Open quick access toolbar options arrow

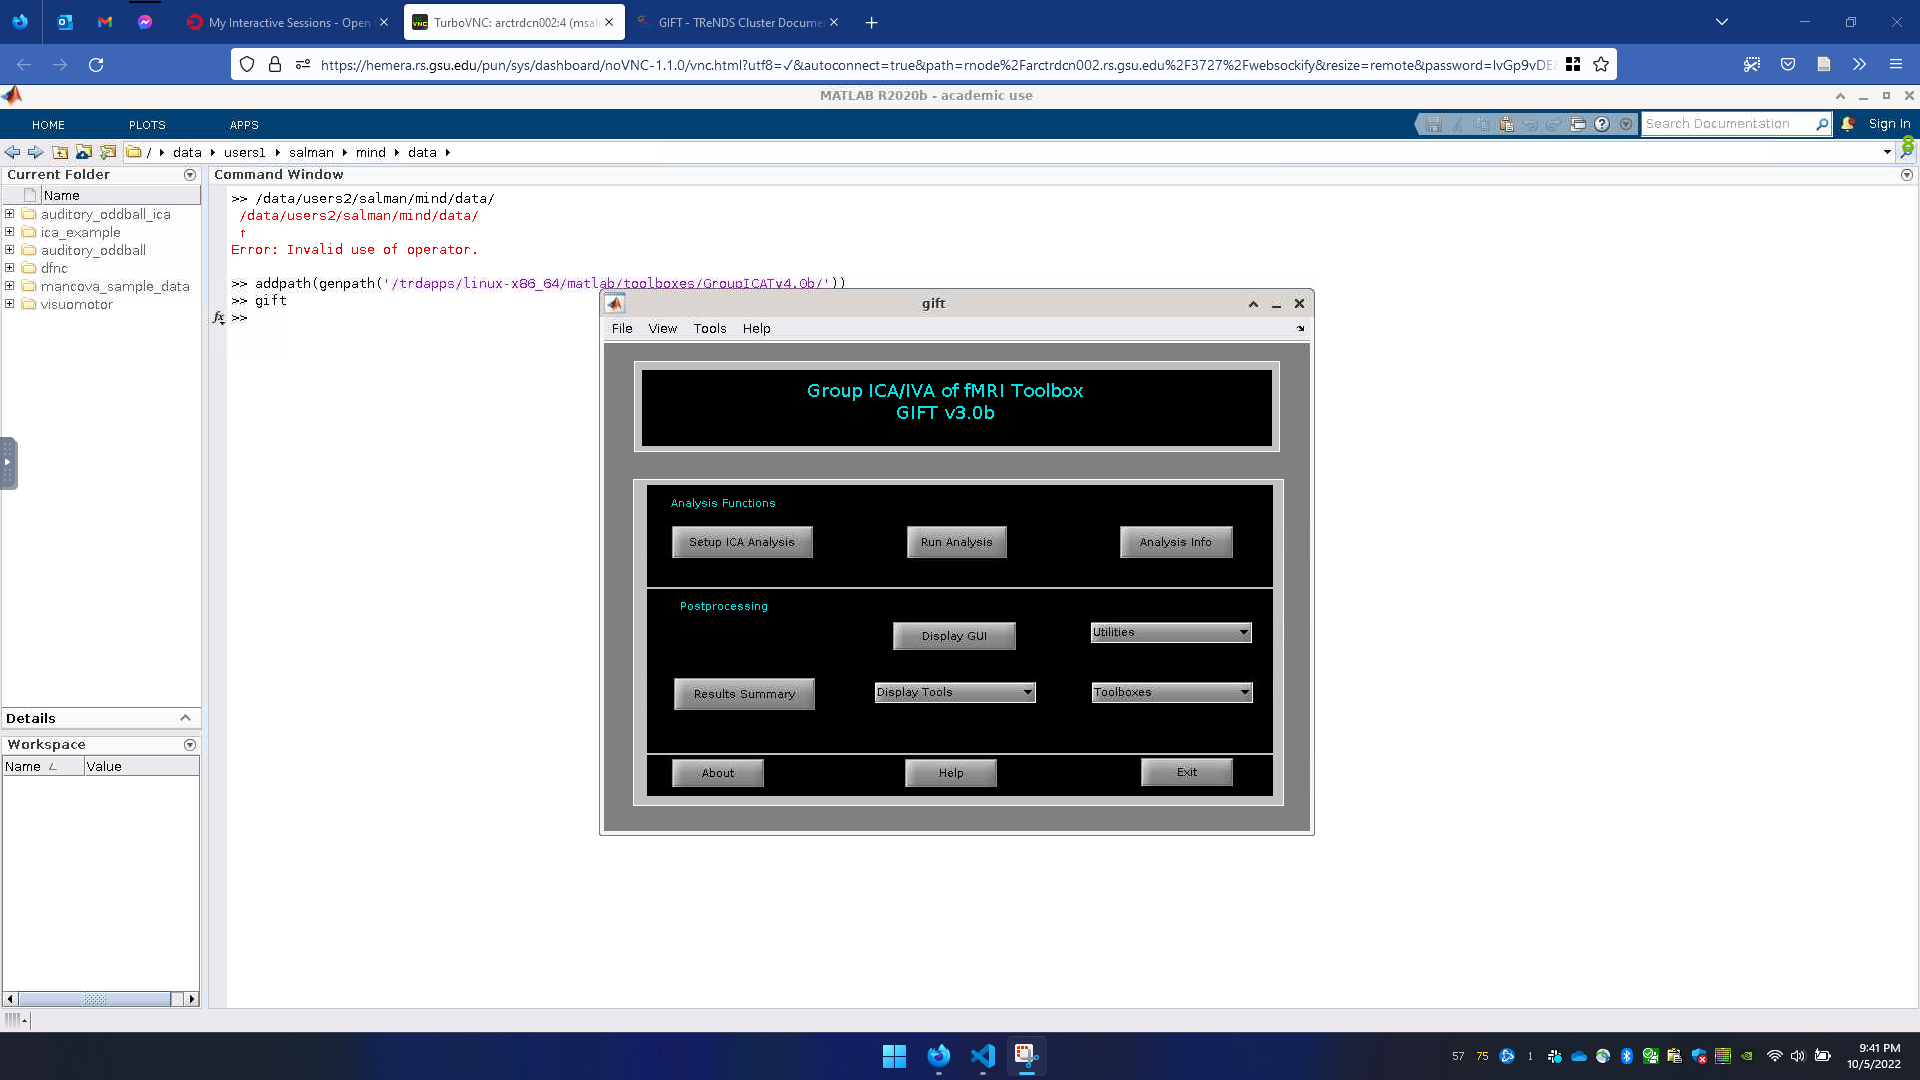tap(1626, 124)
